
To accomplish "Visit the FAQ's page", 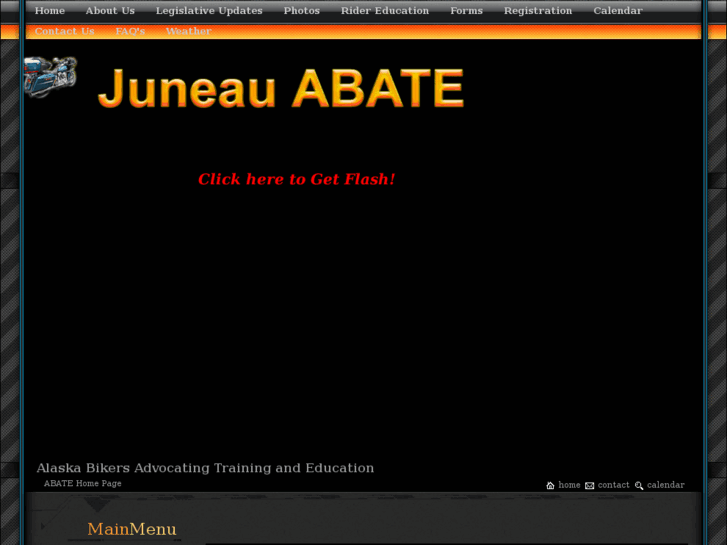I will [130, 31].
